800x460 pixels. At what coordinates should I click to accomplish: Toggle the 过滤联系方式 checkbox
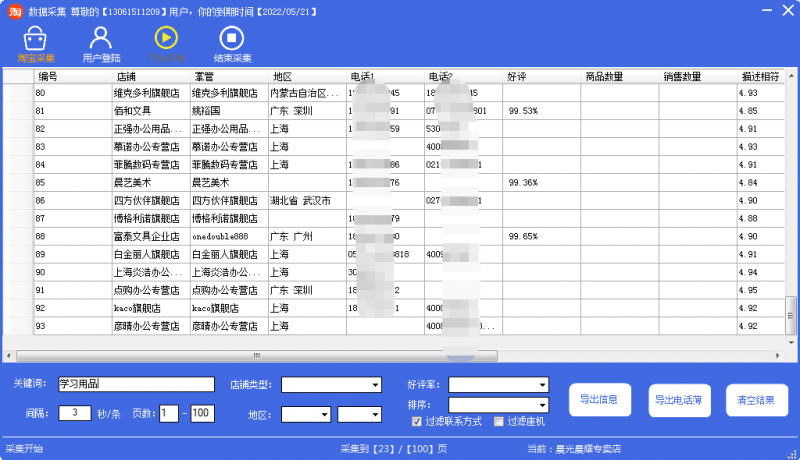coord(416,421)
